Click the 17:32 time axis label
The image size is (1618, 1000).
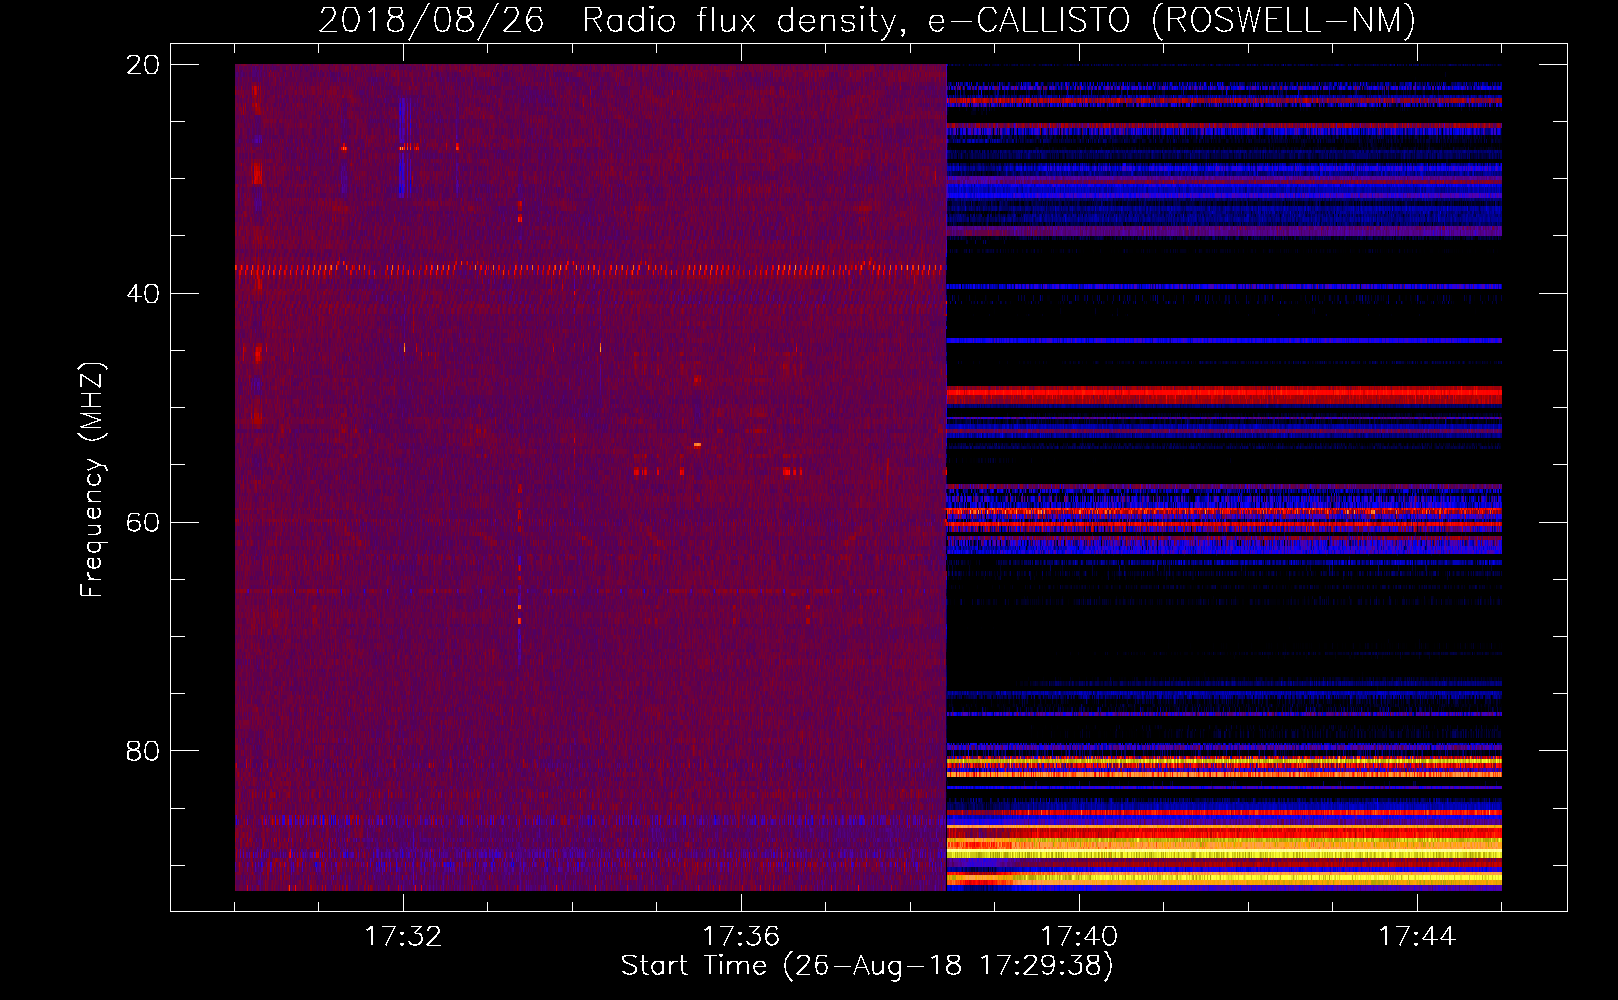coord(403,937)
